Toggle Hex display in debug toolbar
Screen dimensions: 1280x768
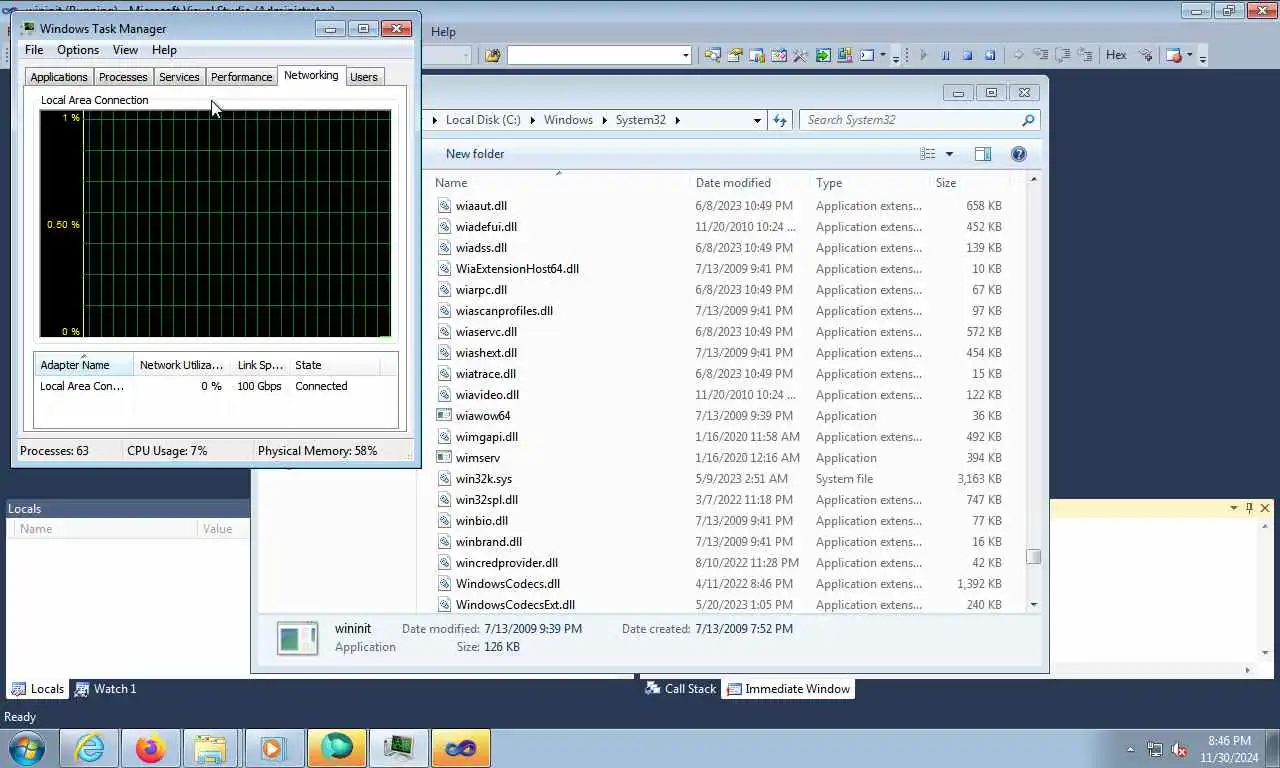pos(1116,55)
